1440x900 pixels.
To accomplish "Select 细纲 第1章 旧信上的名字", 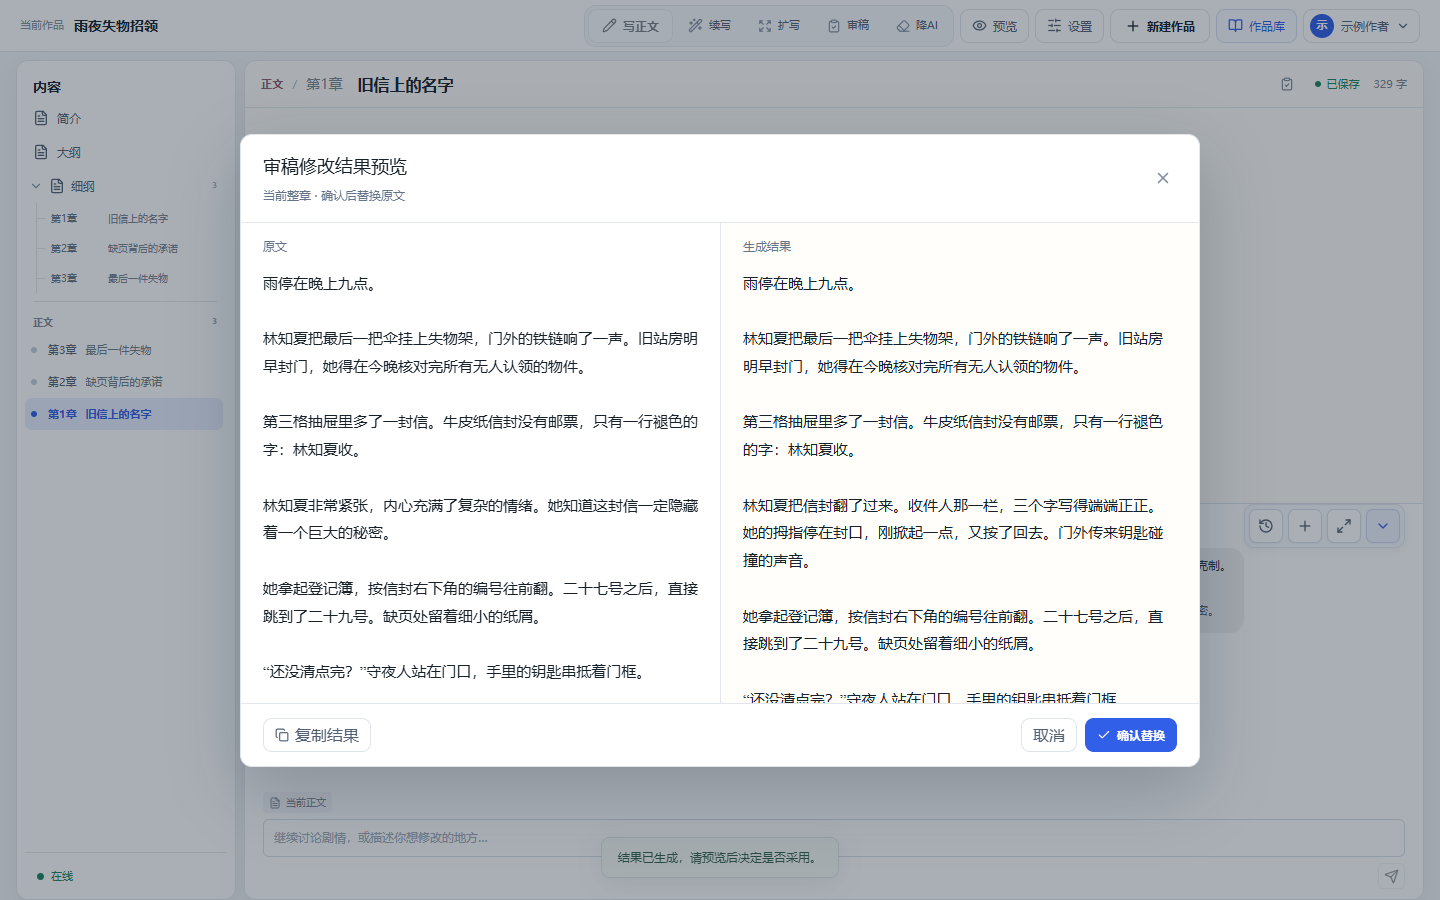I will pyautogui.click(x=128, y=218).
